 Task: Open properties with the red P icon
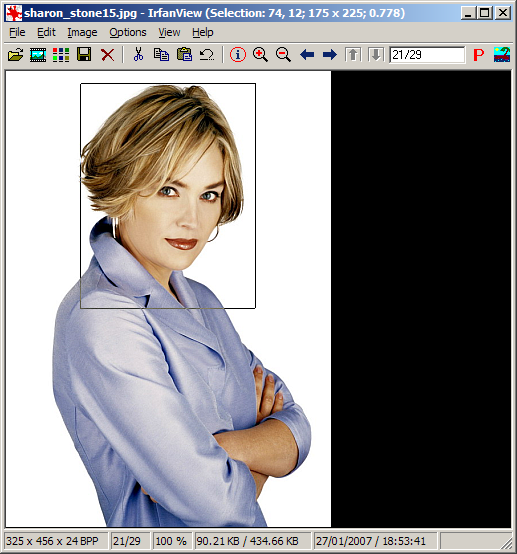[478, 55]
